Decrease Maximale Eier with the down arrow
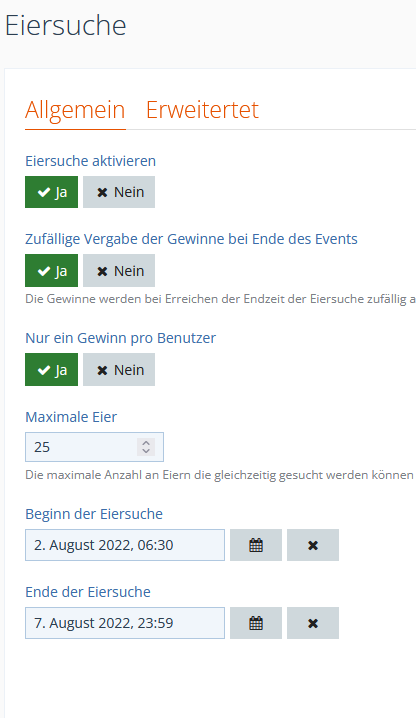Screen dimensions: 416x718 click(x=146, y=451)
